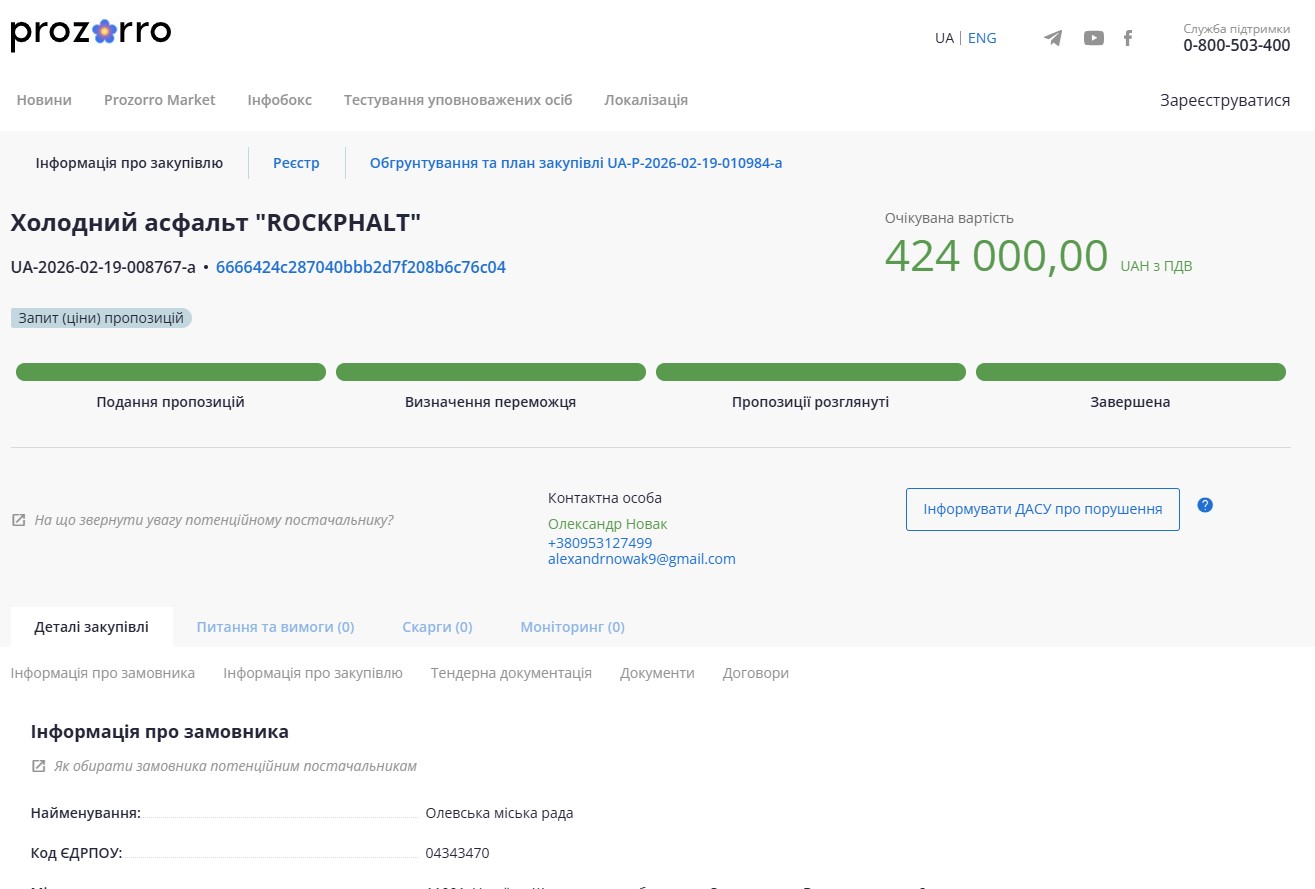This screenshot has width=1315, height=889.
Task: Open the Telegram channel icon
Action: tap(1053, 38)
